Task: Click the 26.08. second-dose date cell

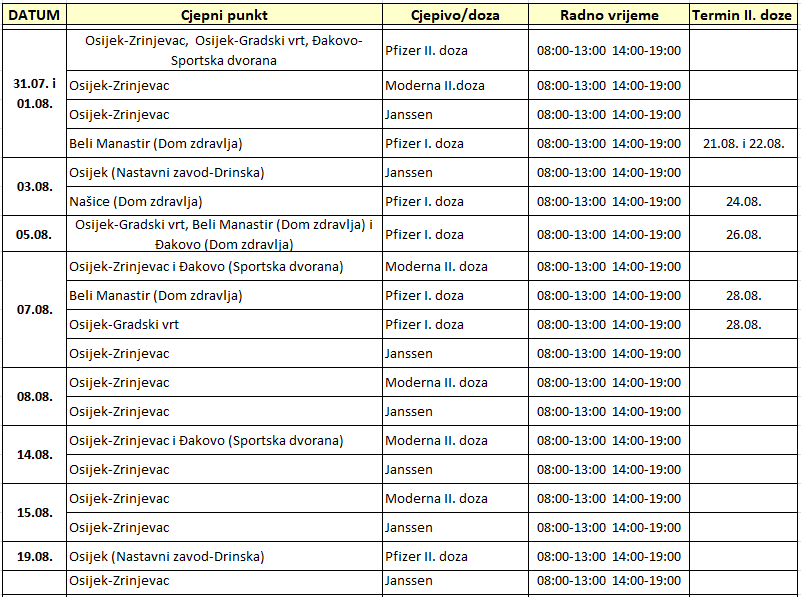Action: pyautogui.click(x=743, y=235)
